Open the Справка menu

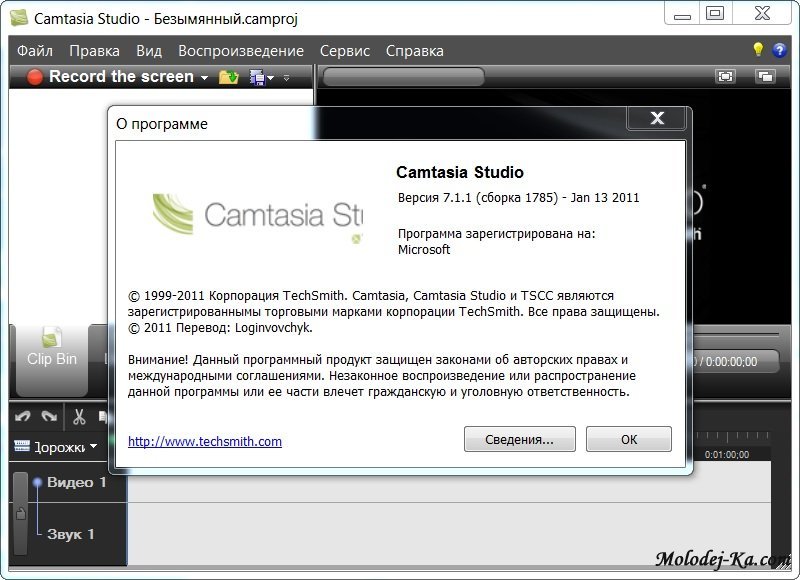pos(415,51)
